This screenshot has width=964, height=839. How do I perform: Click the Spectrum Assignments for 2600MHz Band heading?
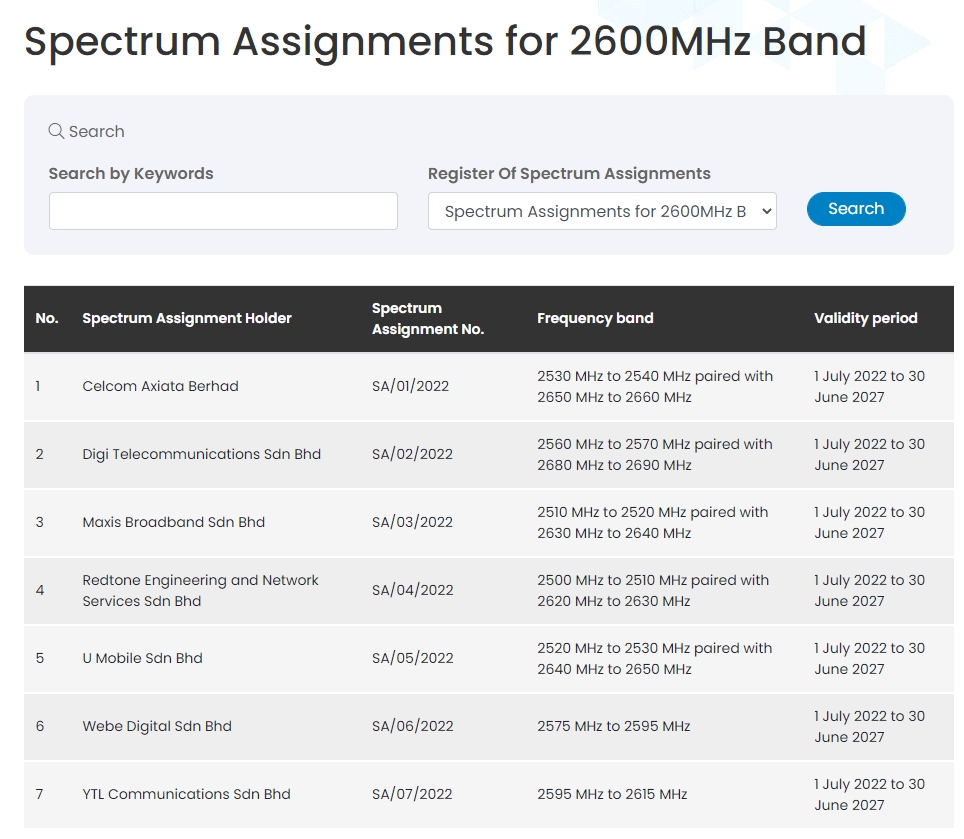click(445, 42)
